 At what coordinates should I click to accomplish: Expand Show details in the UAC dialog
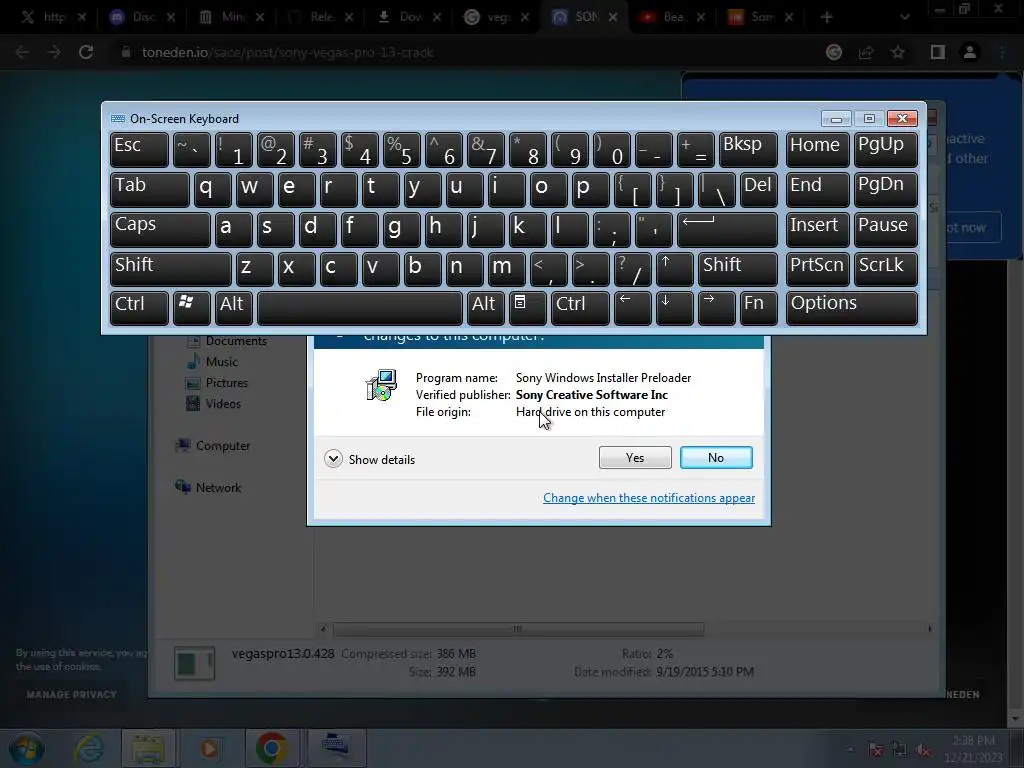(x=370, y=459)
